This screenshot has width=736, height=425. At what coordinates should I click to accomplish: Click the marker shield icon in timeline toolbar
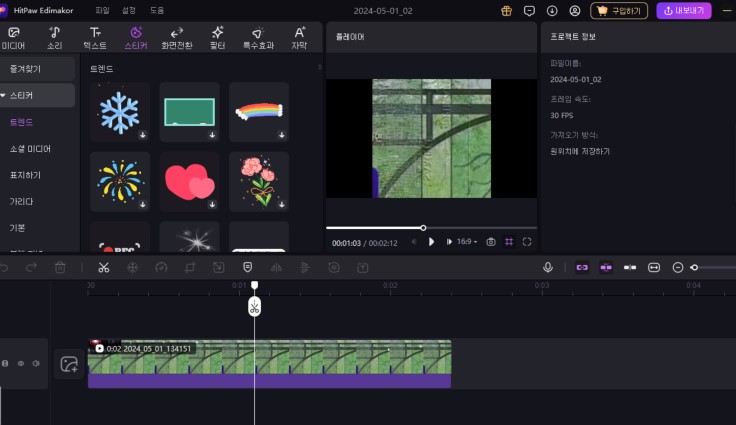[247, 267]
